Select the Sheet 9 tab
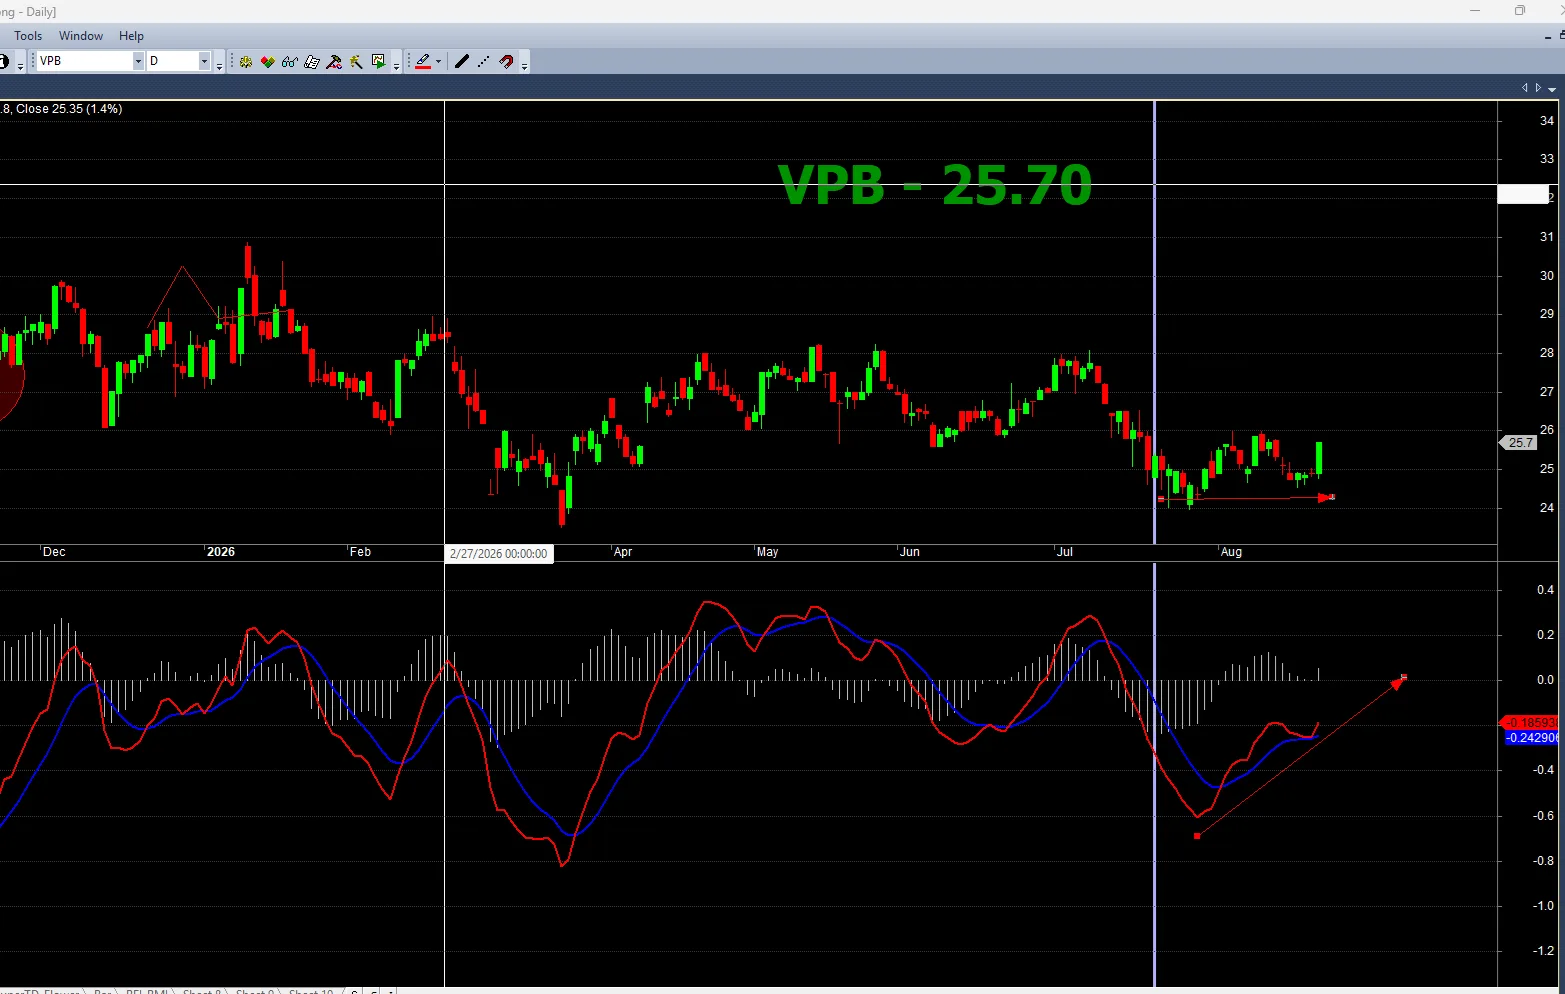Image resolution: width=1565 pixels, height=994 pixels. coord(254,991)
